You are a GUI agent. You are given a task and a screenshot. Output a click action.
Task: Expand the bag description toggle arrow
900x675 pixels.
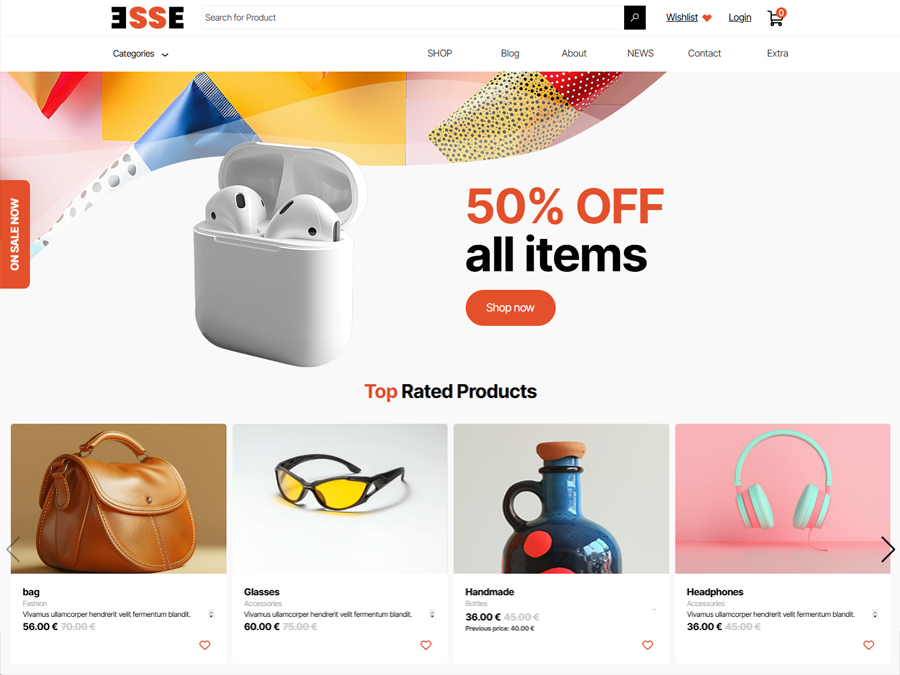(x=211, y=614)
